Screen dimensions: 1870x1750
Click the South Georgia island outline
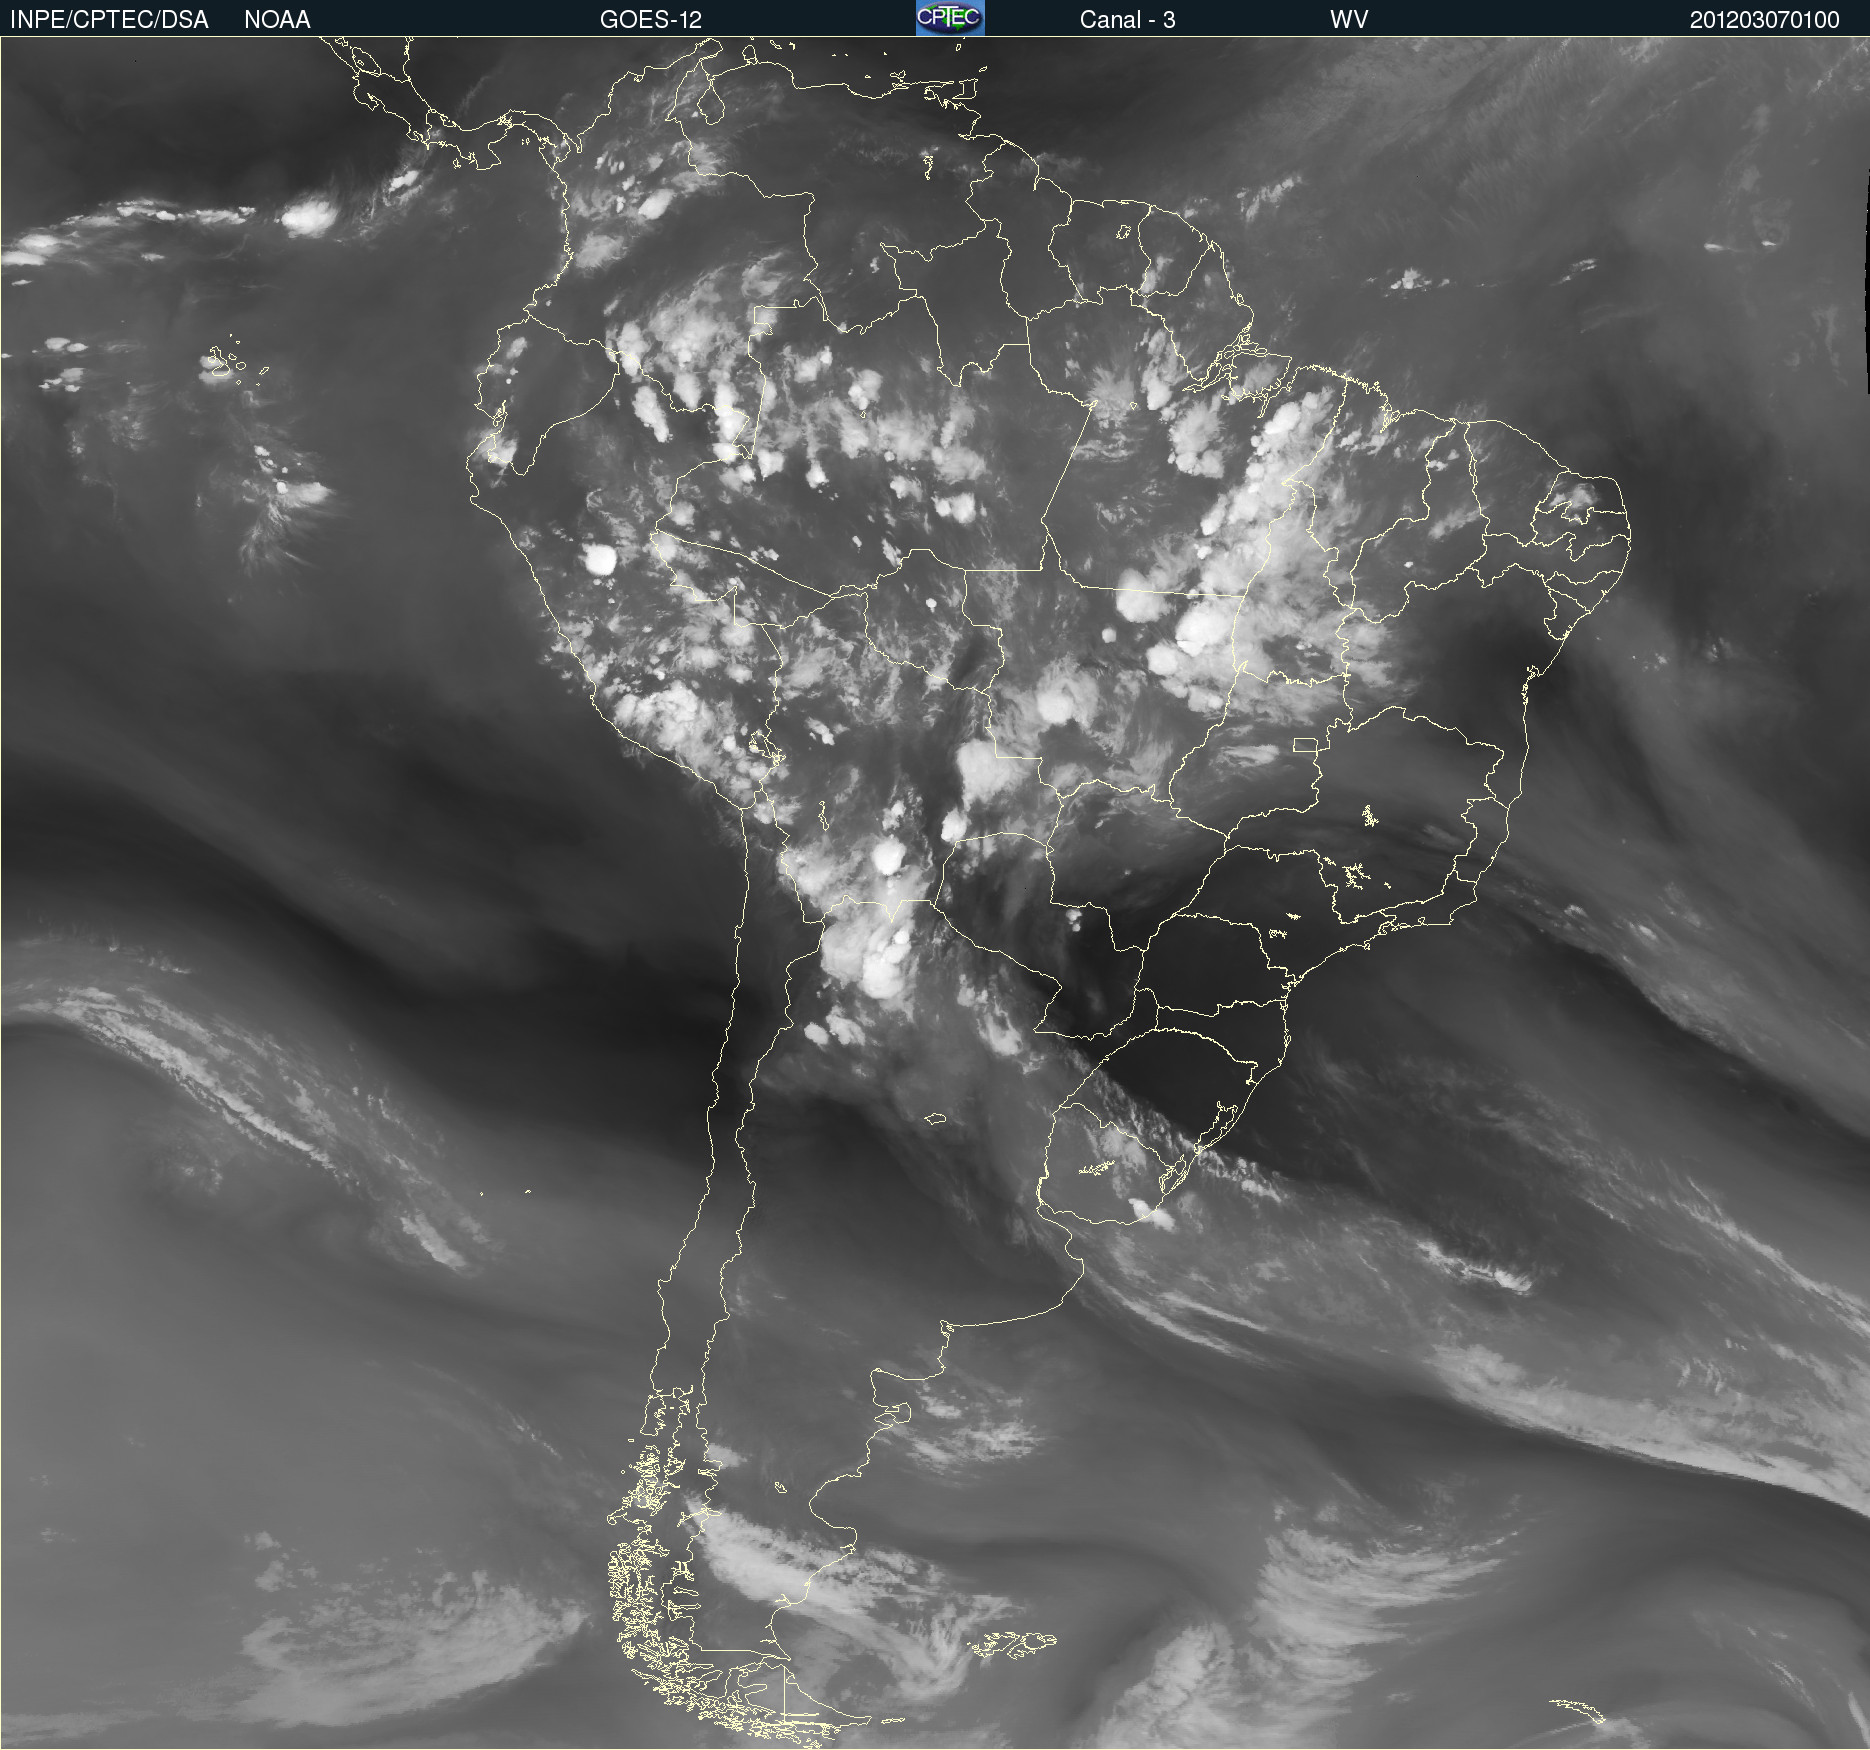click(1578, 1708)
